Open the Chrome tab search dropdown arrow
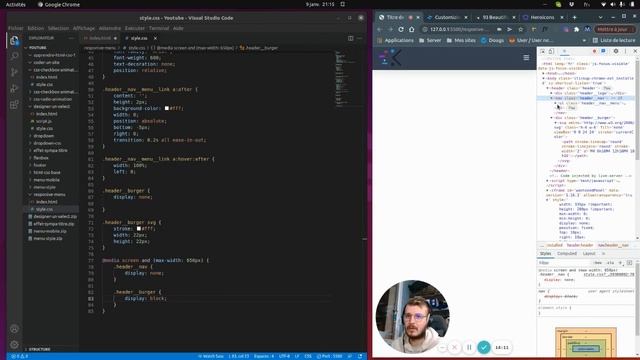Screen dimensions: 640x360 pyautogui.click(x=600, y=17)
